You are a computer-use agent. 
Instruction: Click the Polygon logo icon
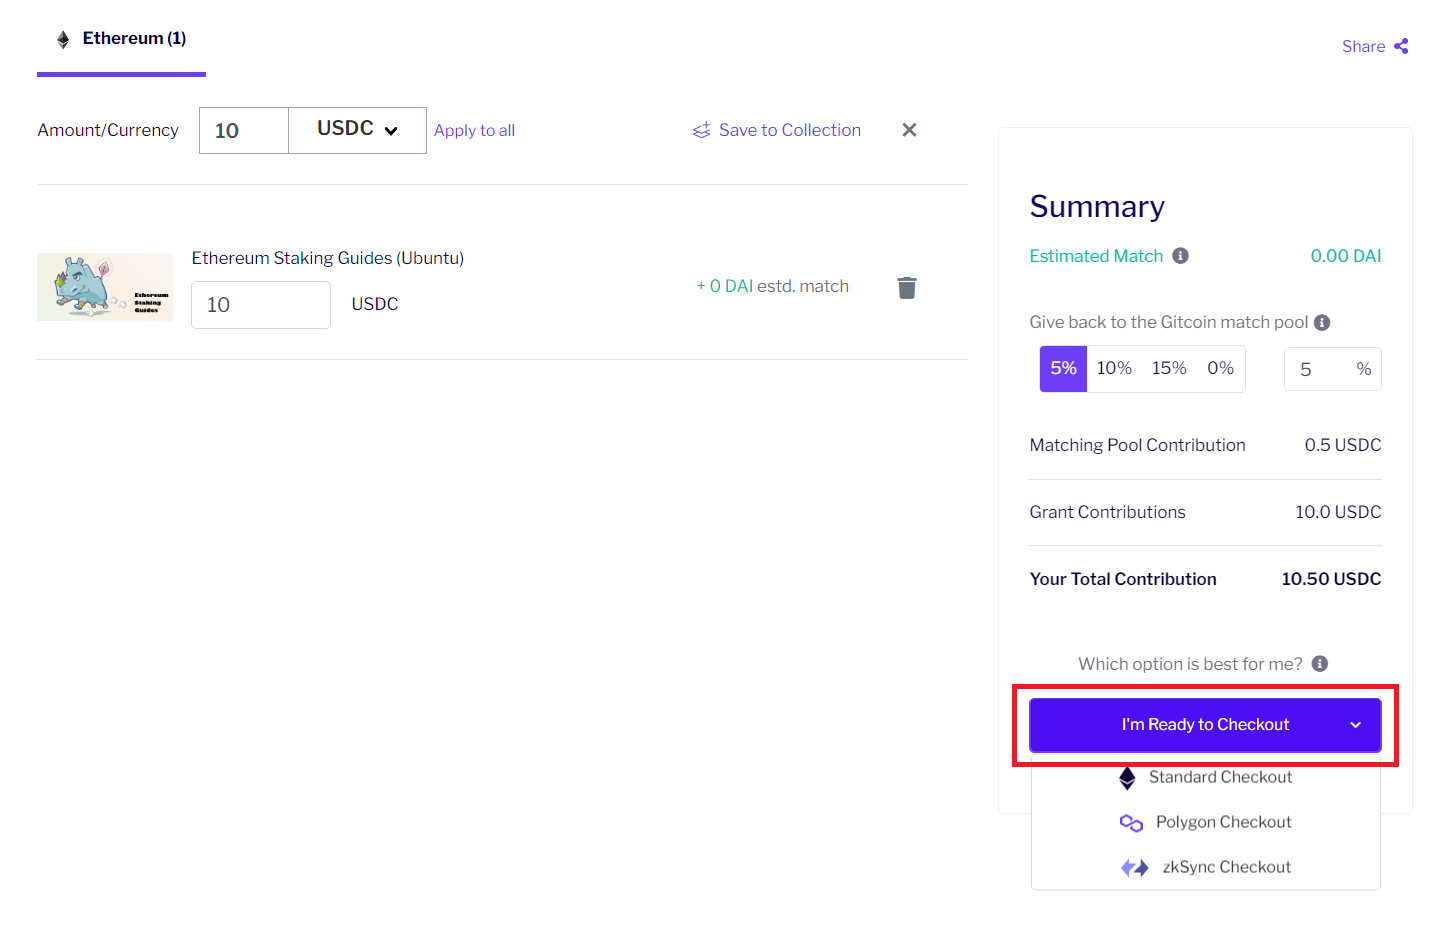(x=1131, y=823)
